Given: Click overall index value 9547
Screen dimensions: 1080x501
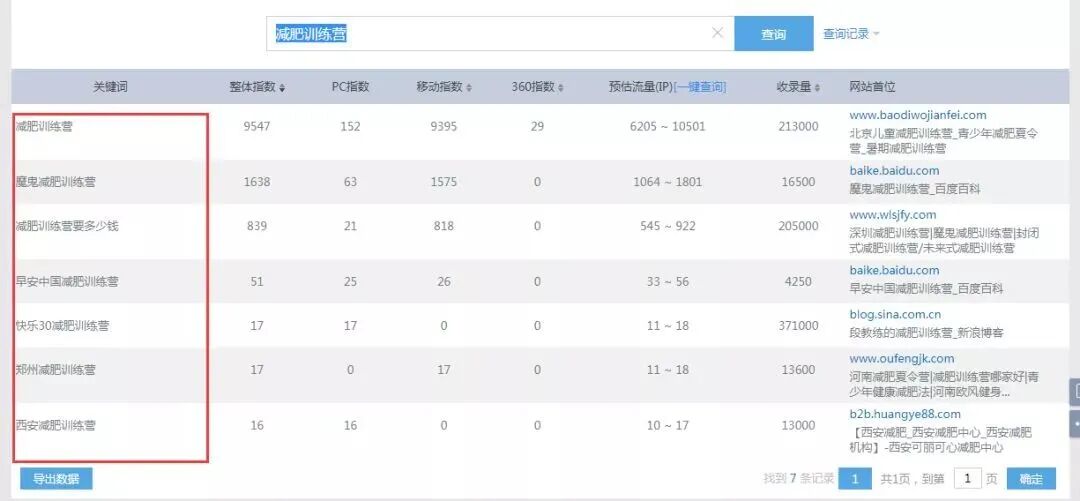Looking at the screenshot, I should tap(257, 127).
